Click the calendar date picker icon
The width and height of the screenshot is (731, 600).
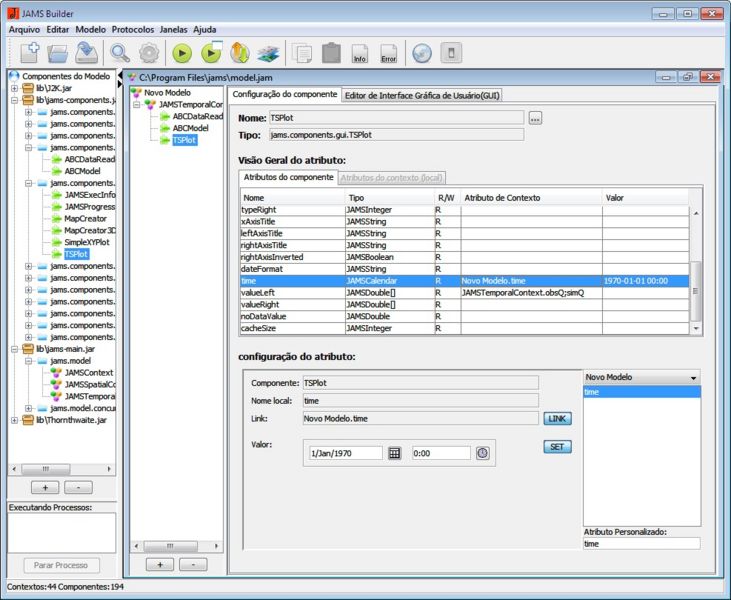click(394, 453)
